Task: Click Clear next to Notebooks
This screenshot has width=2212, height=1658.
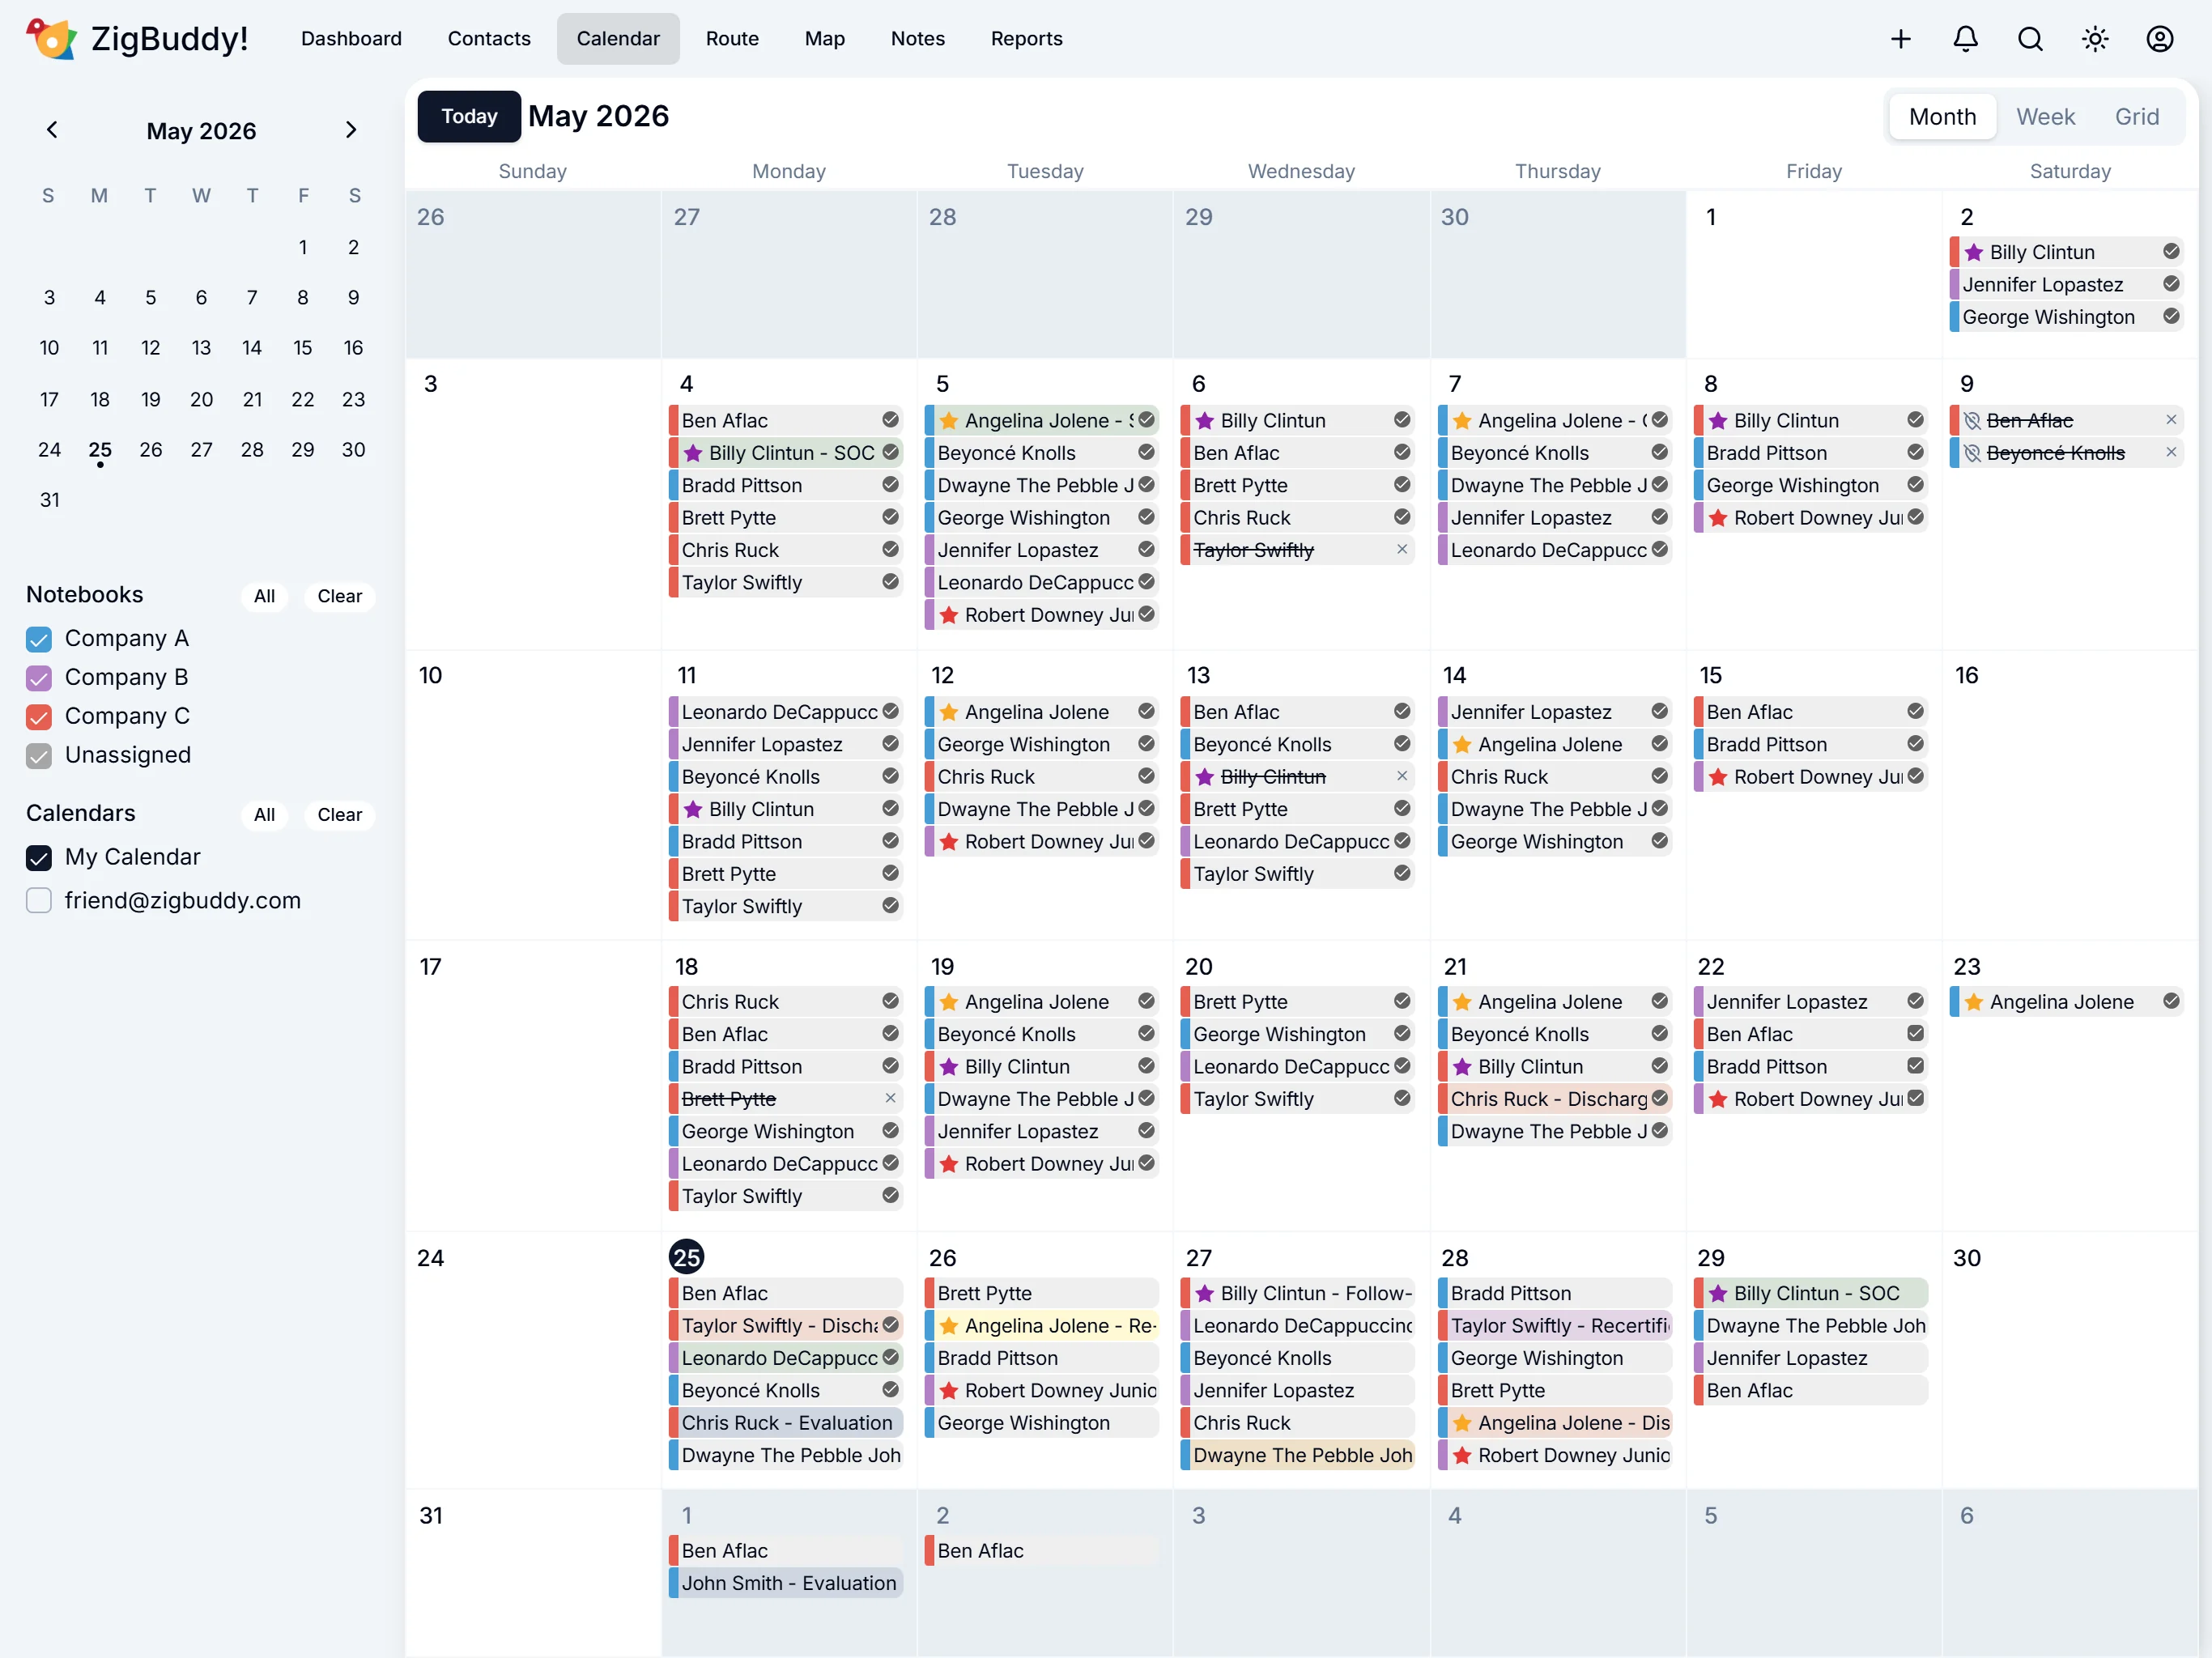Action: [x=339, y=596]
